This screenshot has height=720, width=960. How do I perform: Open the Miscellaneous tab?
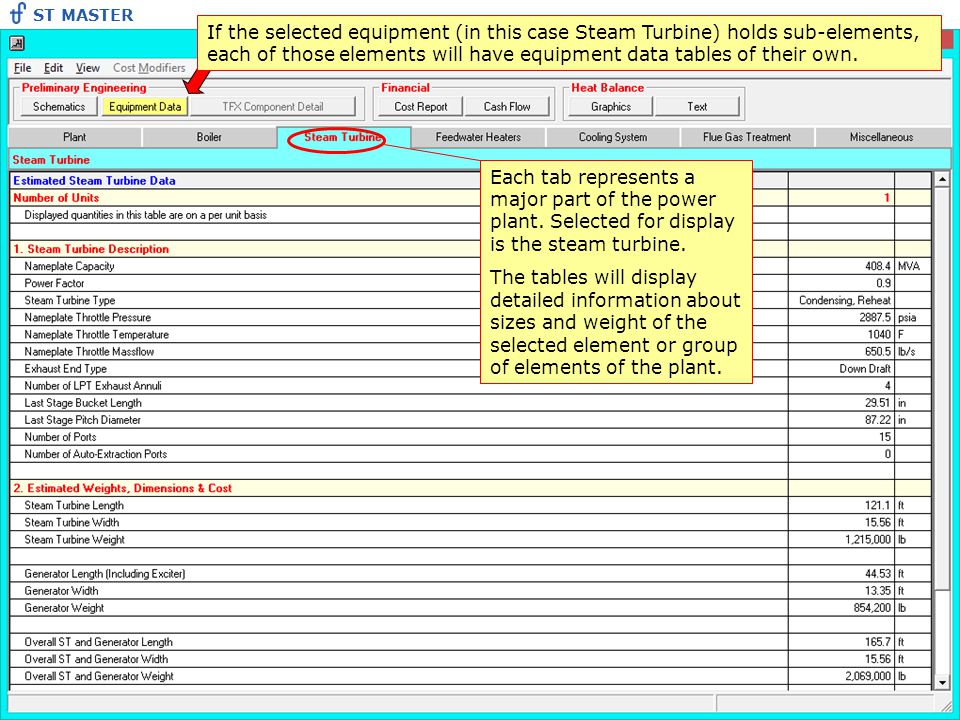[882, 137]
